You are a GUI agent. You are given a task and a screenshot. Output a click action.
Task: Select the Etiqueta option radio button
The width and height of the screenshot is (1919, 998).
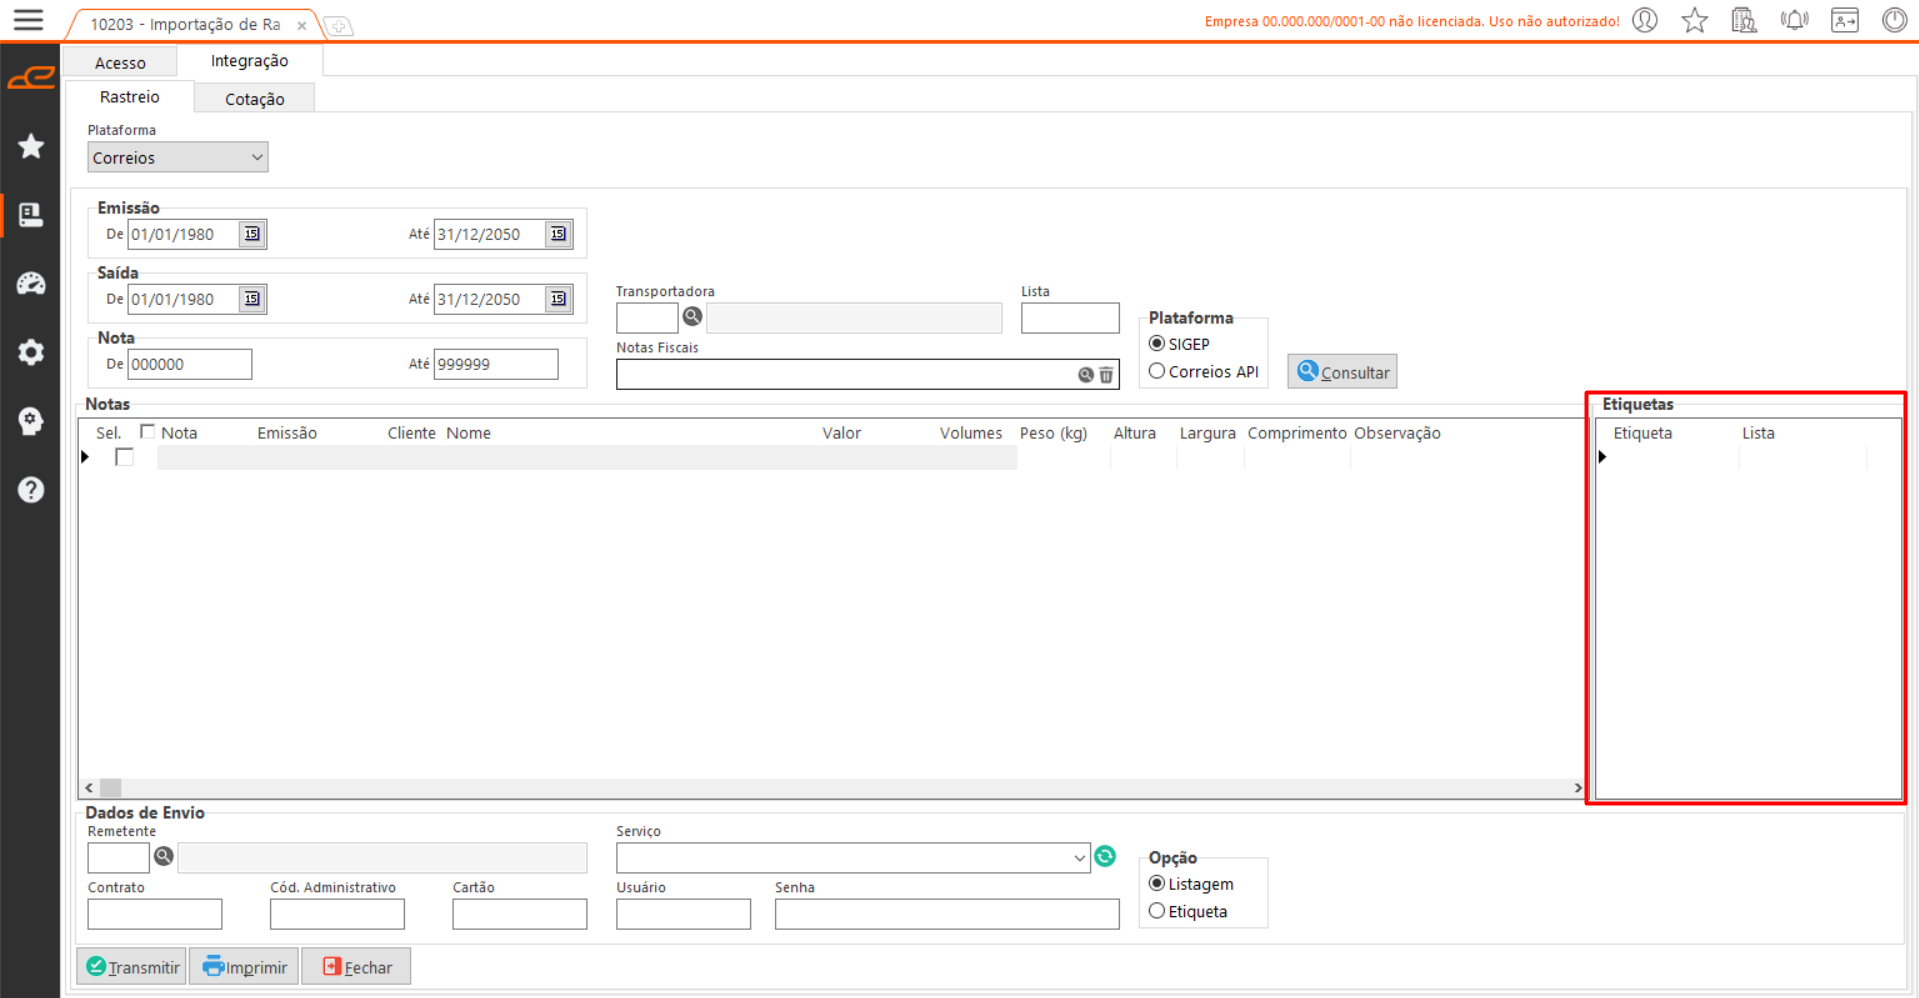(x=1157, y=911)
